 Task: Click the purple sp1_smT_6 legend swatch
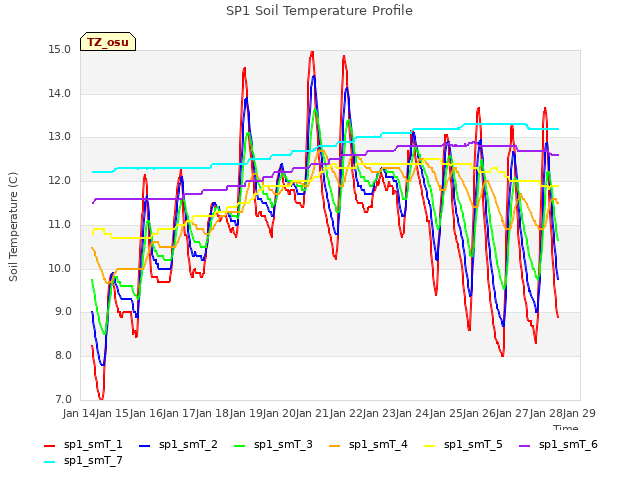click(524, 446)
